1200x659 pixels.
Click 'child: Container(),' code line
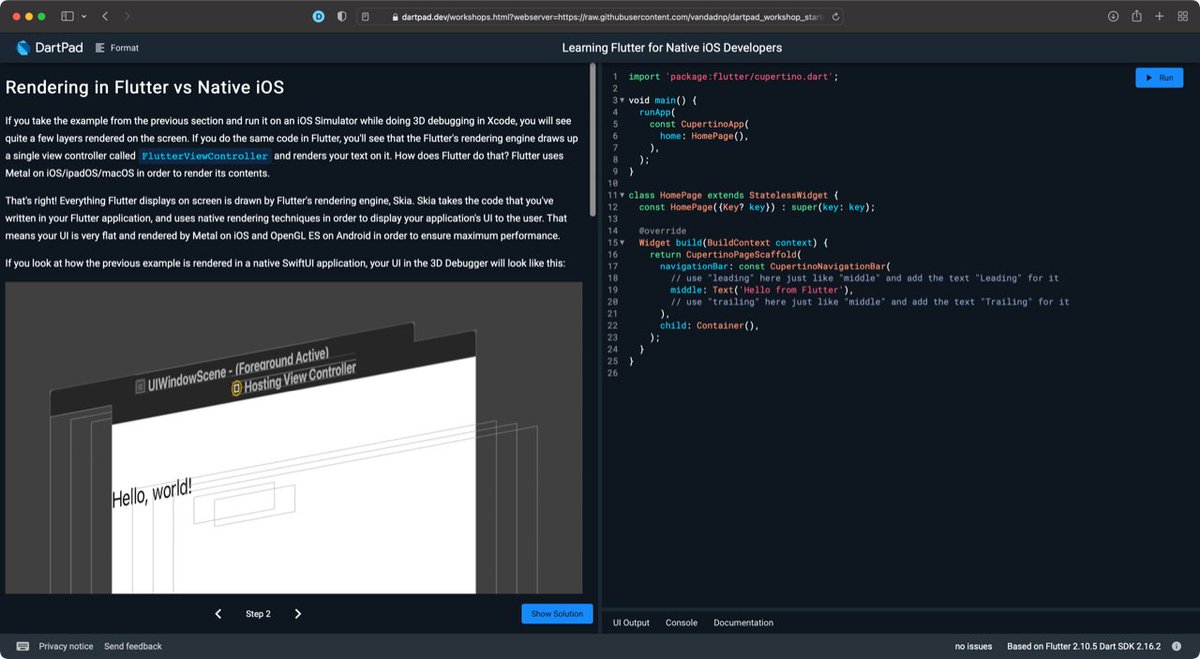710,325
